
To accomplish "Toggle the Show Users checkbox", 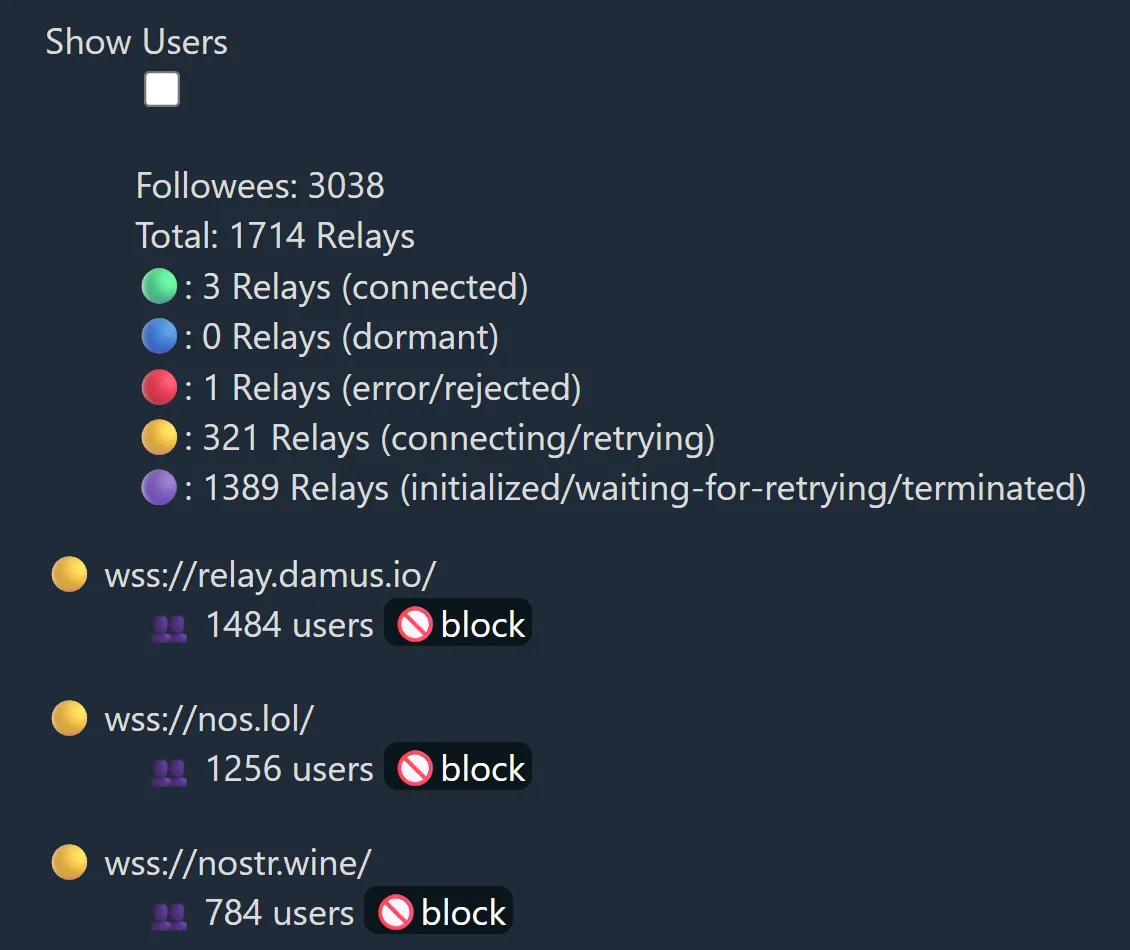I will 162,90.
